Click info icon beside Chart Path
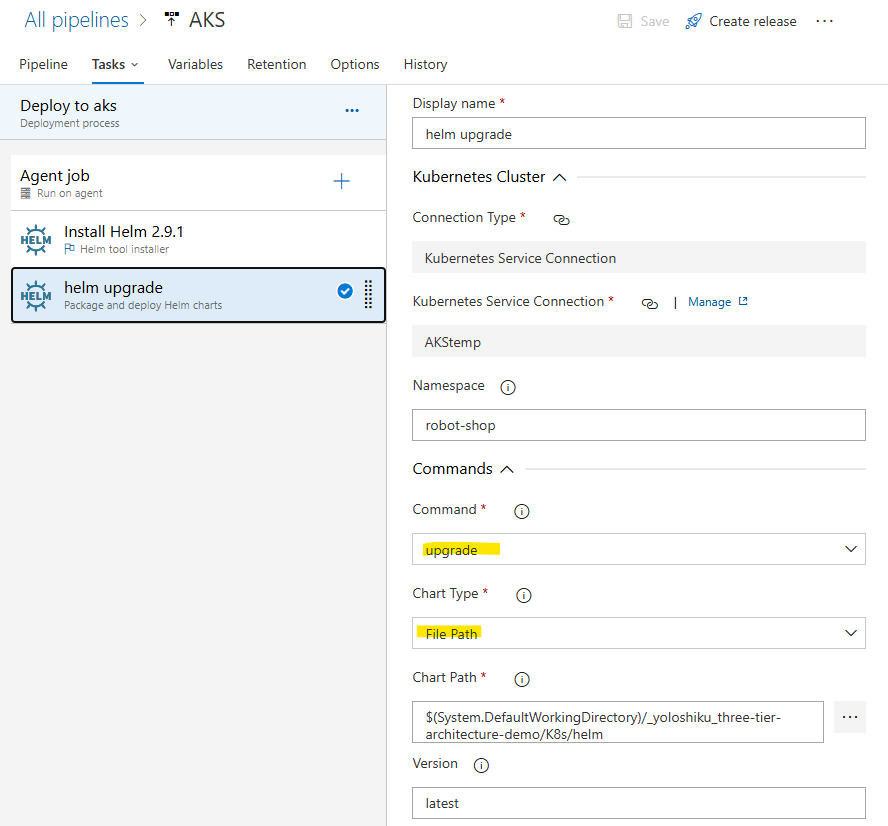This screenshot has width=888, height=826. click(521, 679)
